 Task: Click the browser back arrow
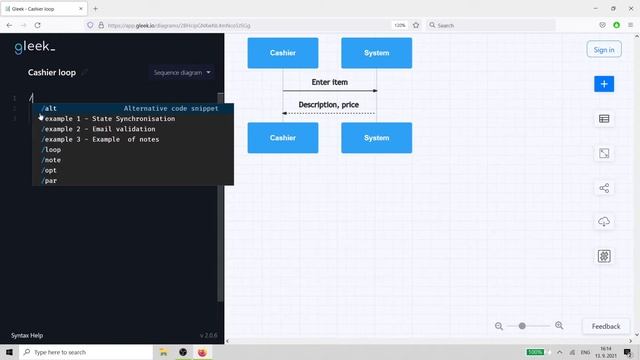(x=9, y=25)
